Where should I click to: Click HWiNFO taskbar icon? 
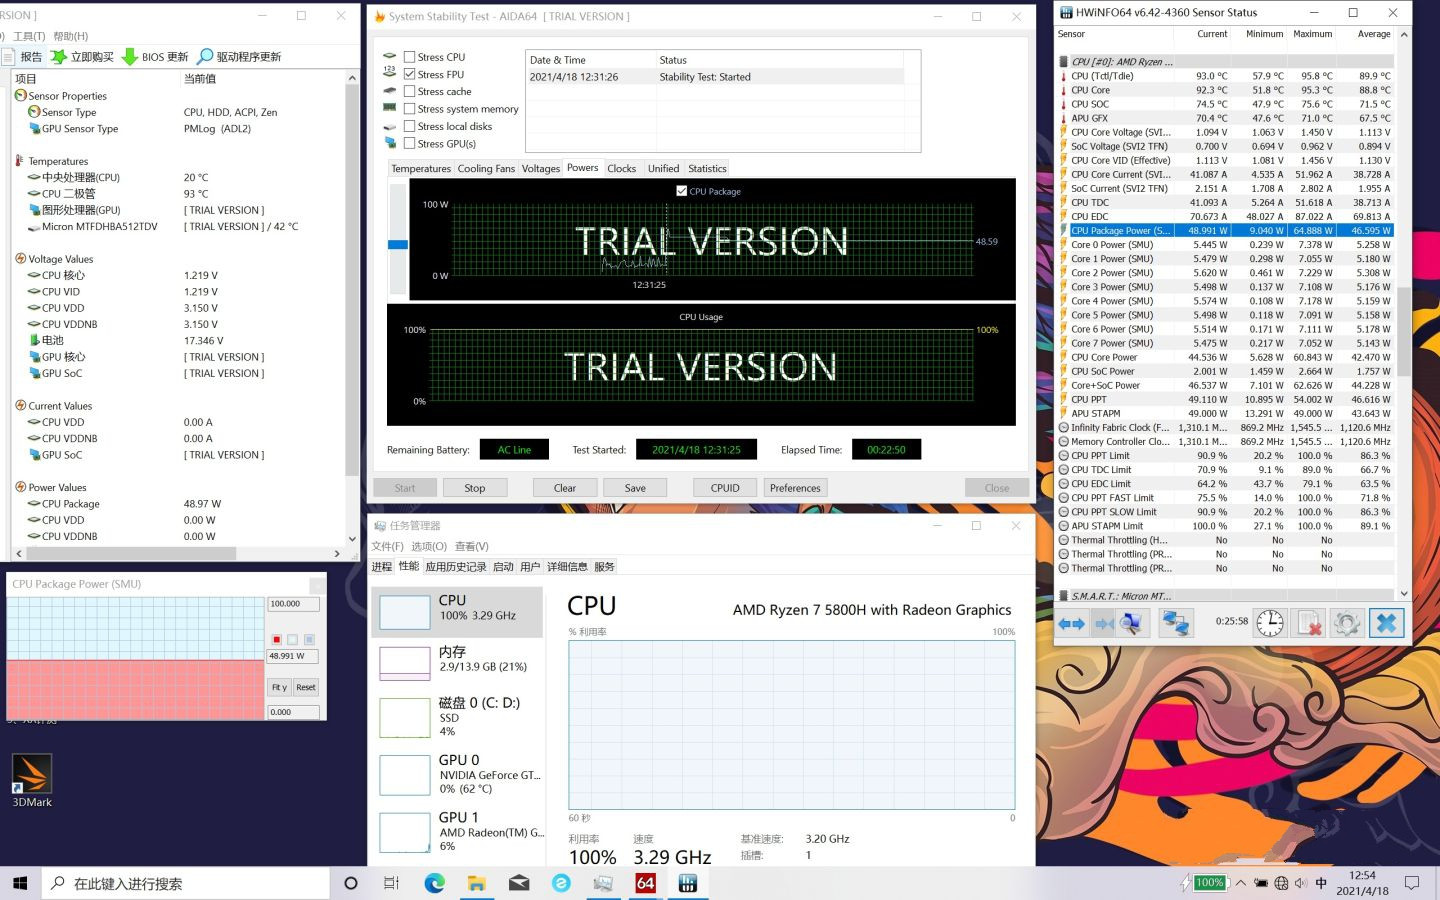pos(687,883)
